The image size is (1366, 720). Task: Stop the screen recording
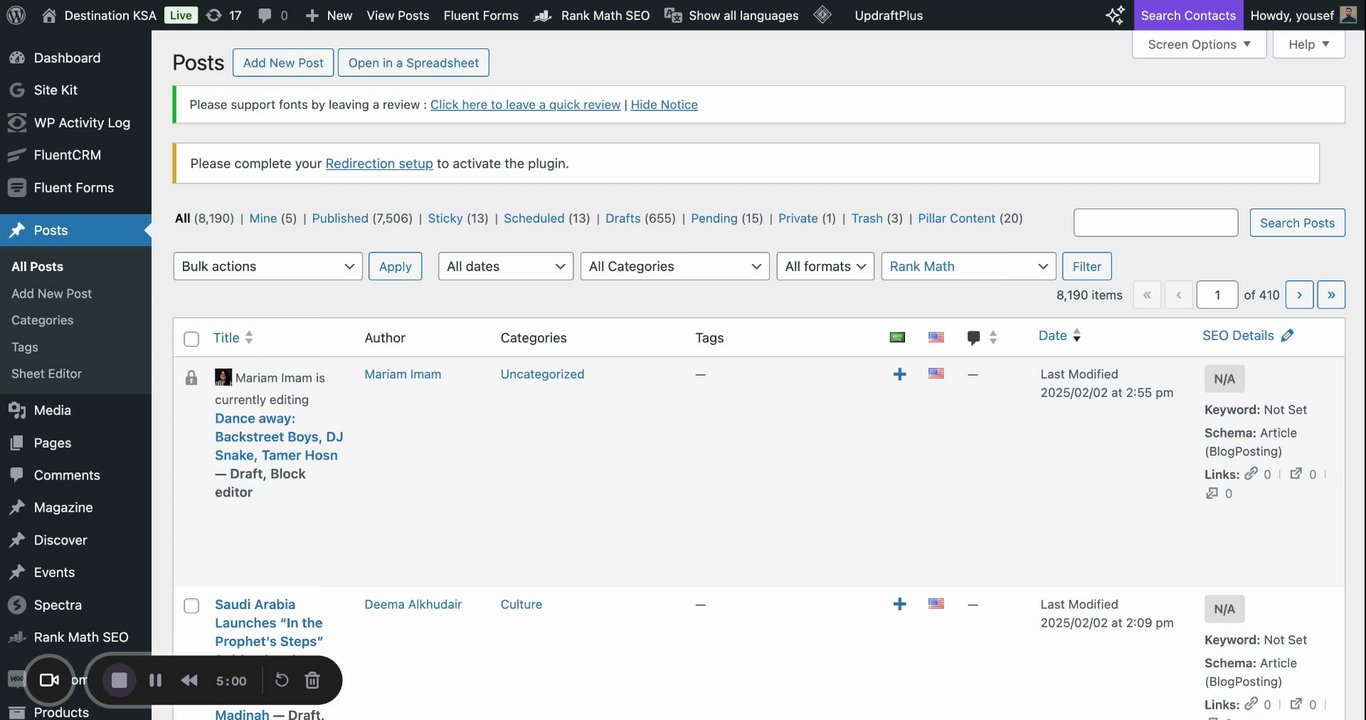click(119, 680)
